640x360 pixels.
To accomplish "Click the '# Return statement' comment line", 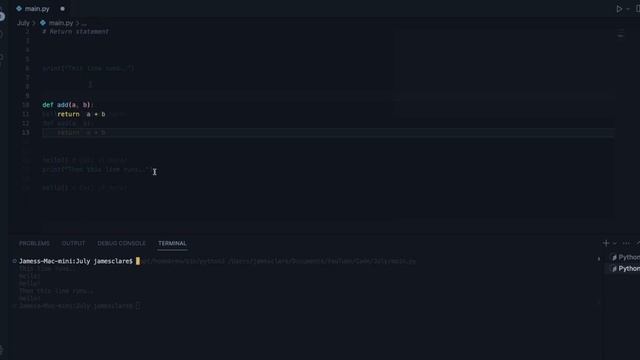I will coord(76,31).
